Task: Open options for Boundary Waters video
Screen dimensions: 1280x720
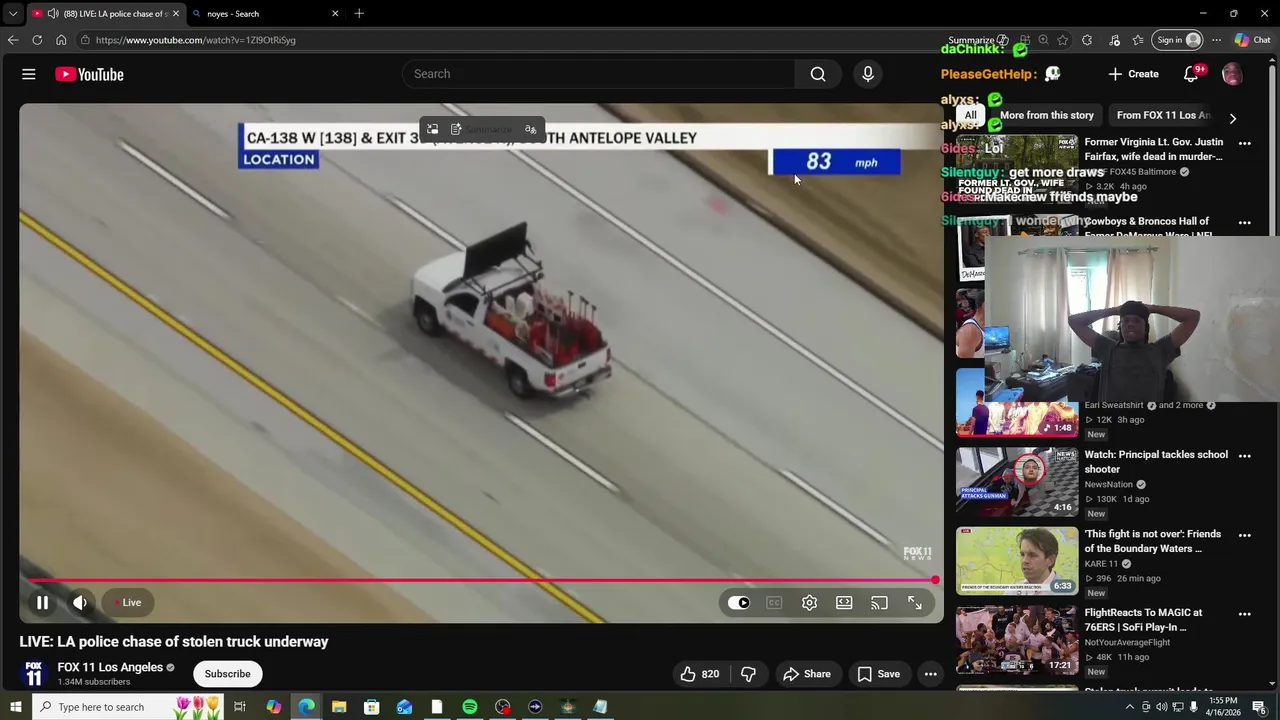Action: 1244,535
